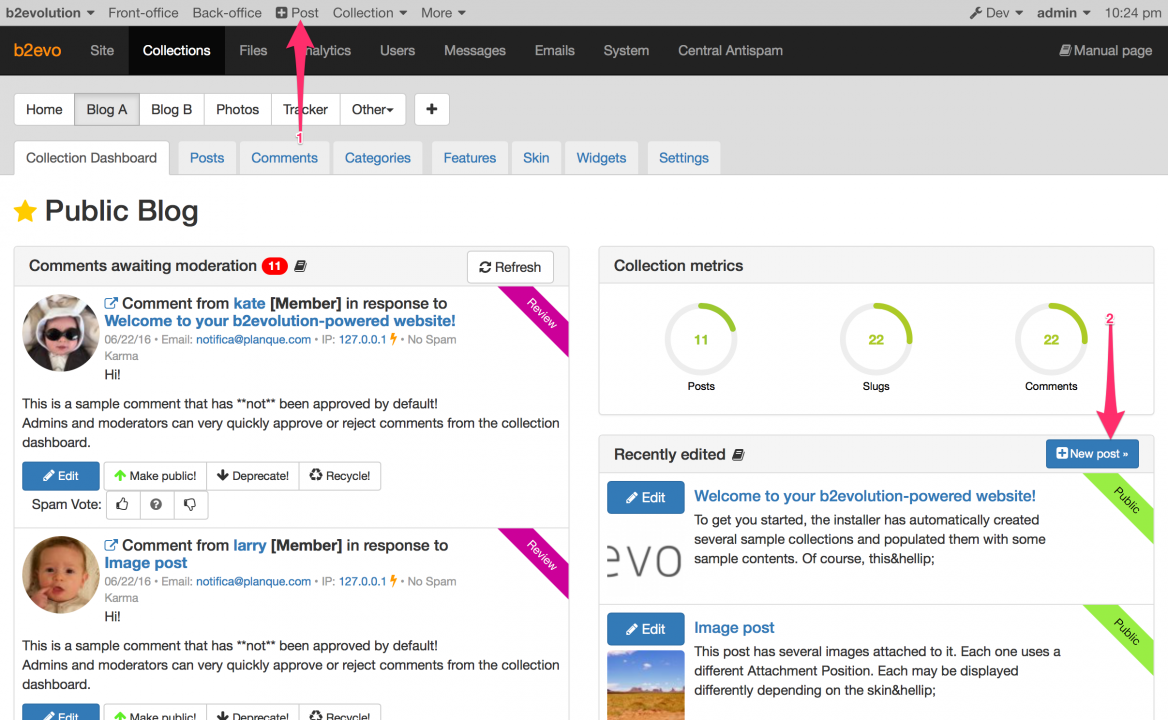Viewport: 1168px width, 720px height.
Task: Switch to the Settings tab
Action: point(684,158)
